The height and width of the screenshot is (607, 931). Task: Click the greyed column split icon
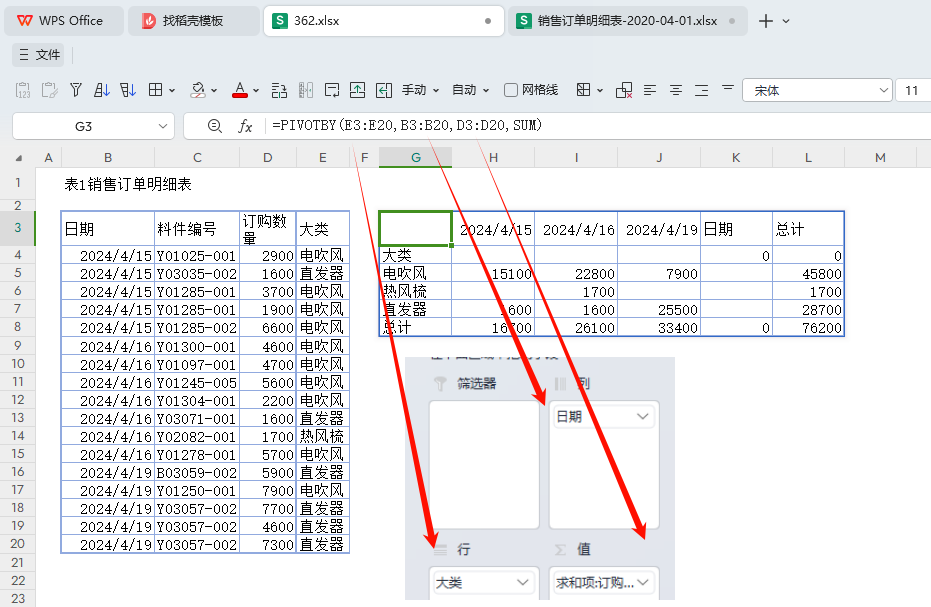pos(306,90)
